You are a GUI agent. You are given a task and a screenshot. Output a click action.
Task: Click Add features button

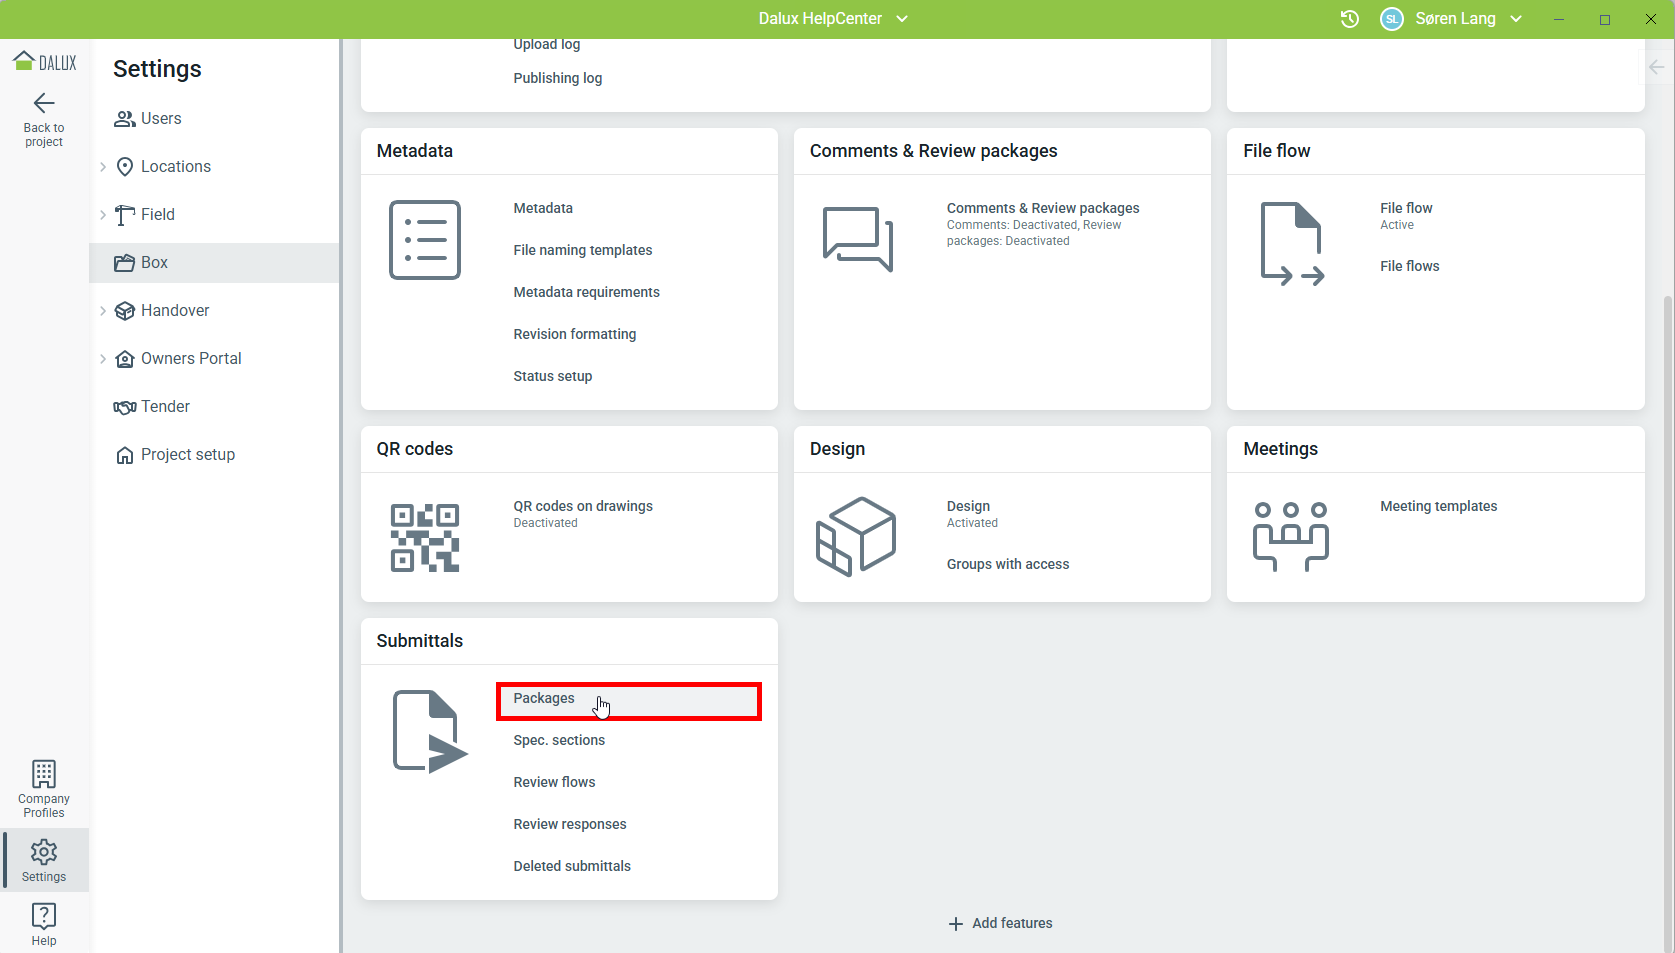pos(1001,923)
